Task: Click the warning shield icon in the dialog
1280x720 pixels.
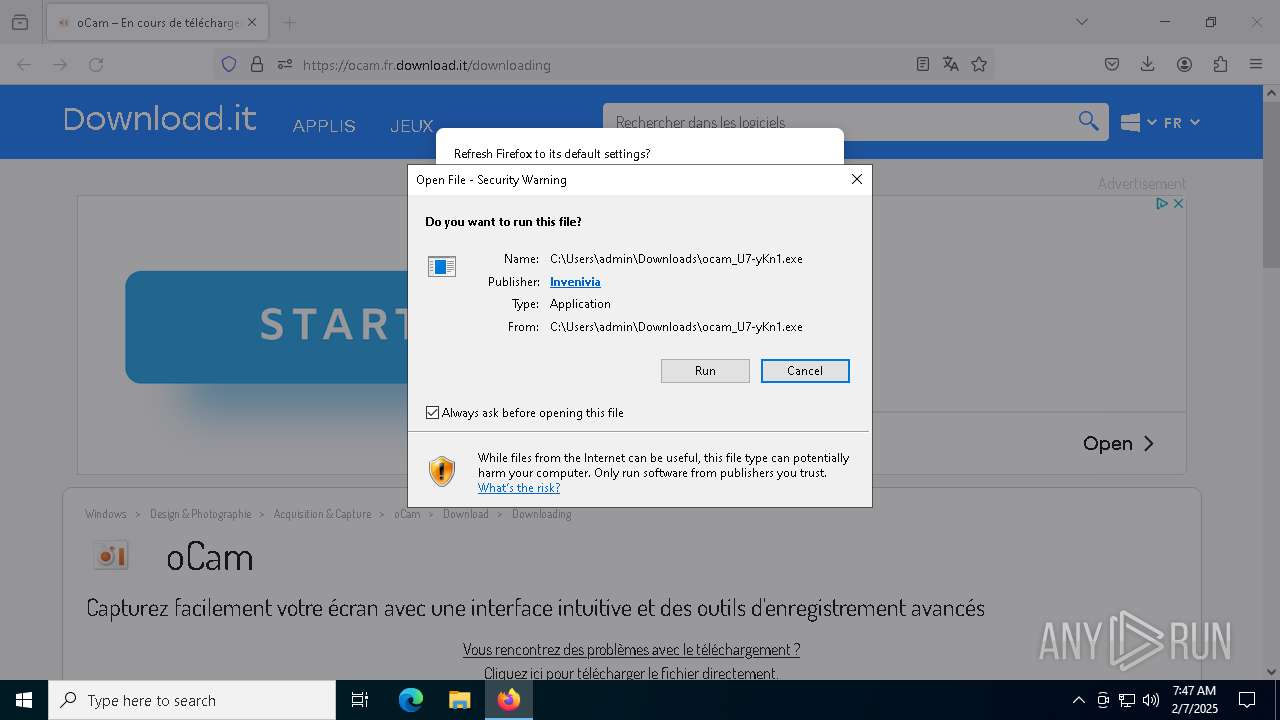Action: point(441,471)
